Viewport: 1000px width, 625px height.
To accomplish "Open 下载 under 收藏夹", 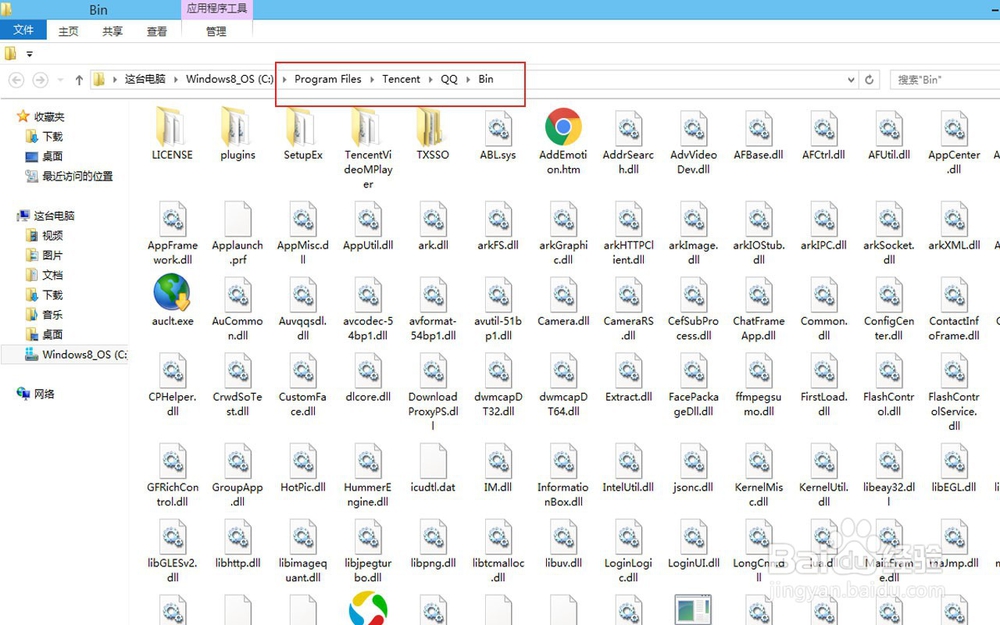I will click(52, 136).
